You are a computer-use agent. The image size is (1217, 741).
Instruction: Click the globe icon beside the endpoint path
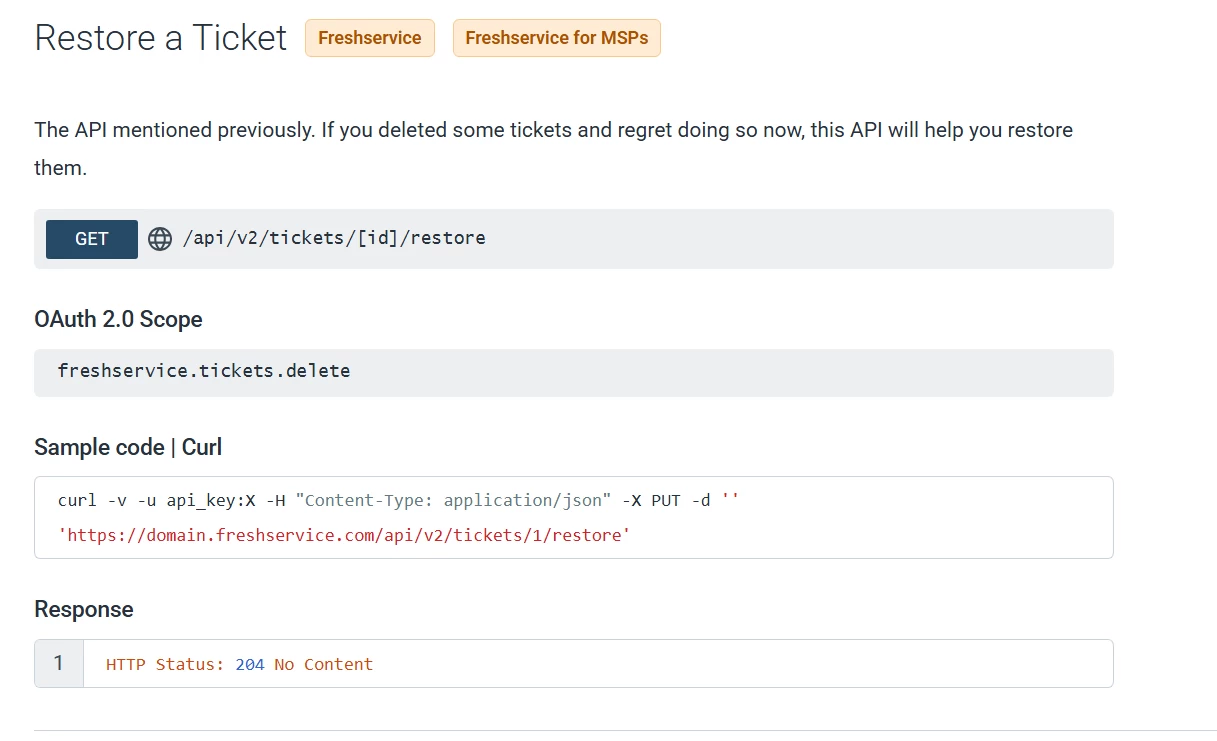pyautogui.click(x=160, y=239)
